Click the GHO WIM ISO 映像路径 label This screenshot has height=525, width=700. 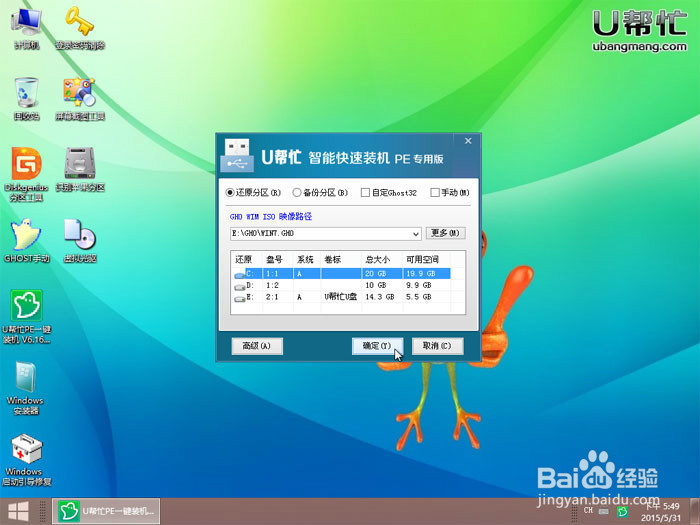[271, 217]
